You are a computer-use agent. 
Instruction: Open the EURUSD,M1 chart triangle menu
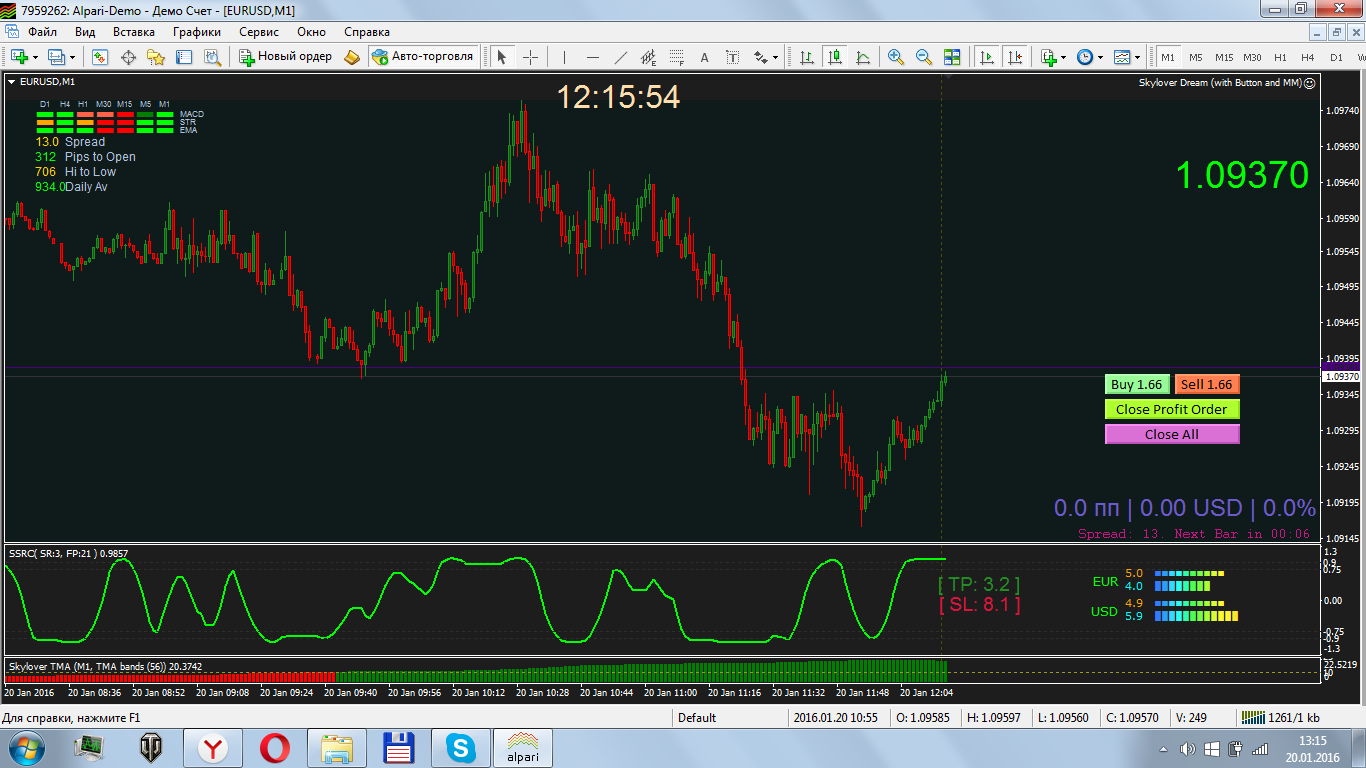(12, 81)
